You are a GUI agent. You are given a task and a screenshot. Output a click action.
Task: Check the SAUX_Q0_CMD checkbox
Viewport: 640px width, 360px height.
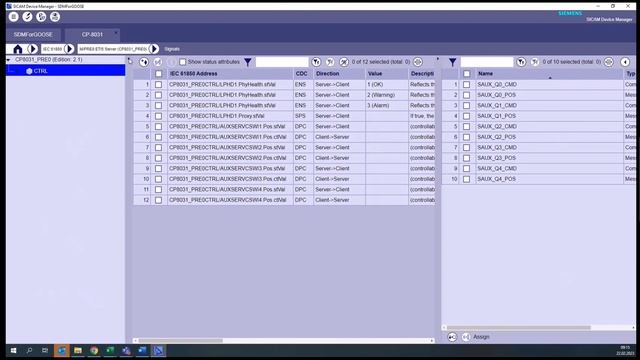click(467, 84)
